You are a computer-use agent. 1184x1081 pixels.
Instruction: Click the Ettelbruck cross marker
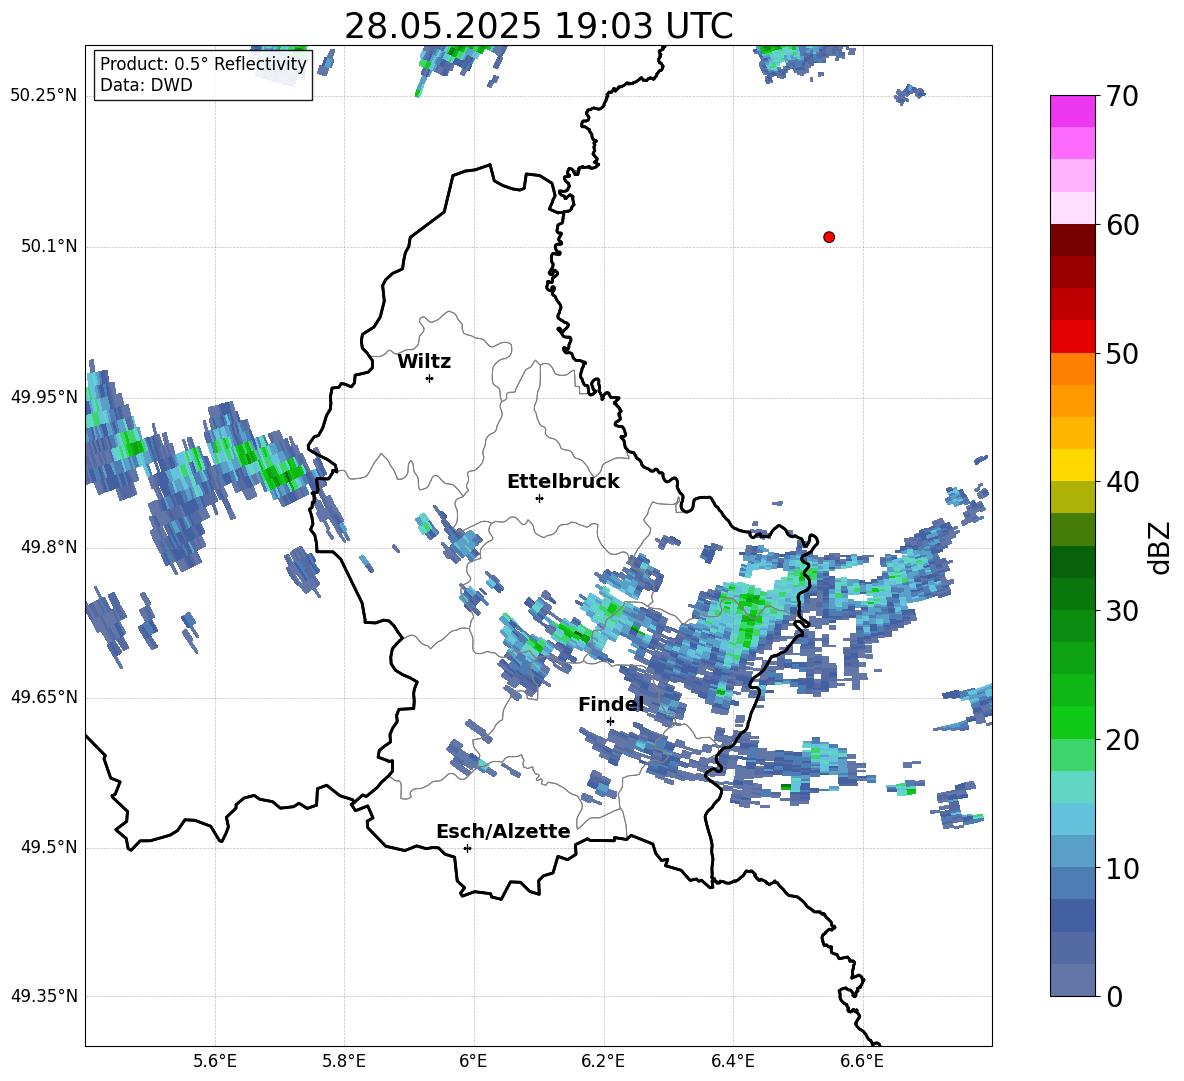(x=539, y=498)
